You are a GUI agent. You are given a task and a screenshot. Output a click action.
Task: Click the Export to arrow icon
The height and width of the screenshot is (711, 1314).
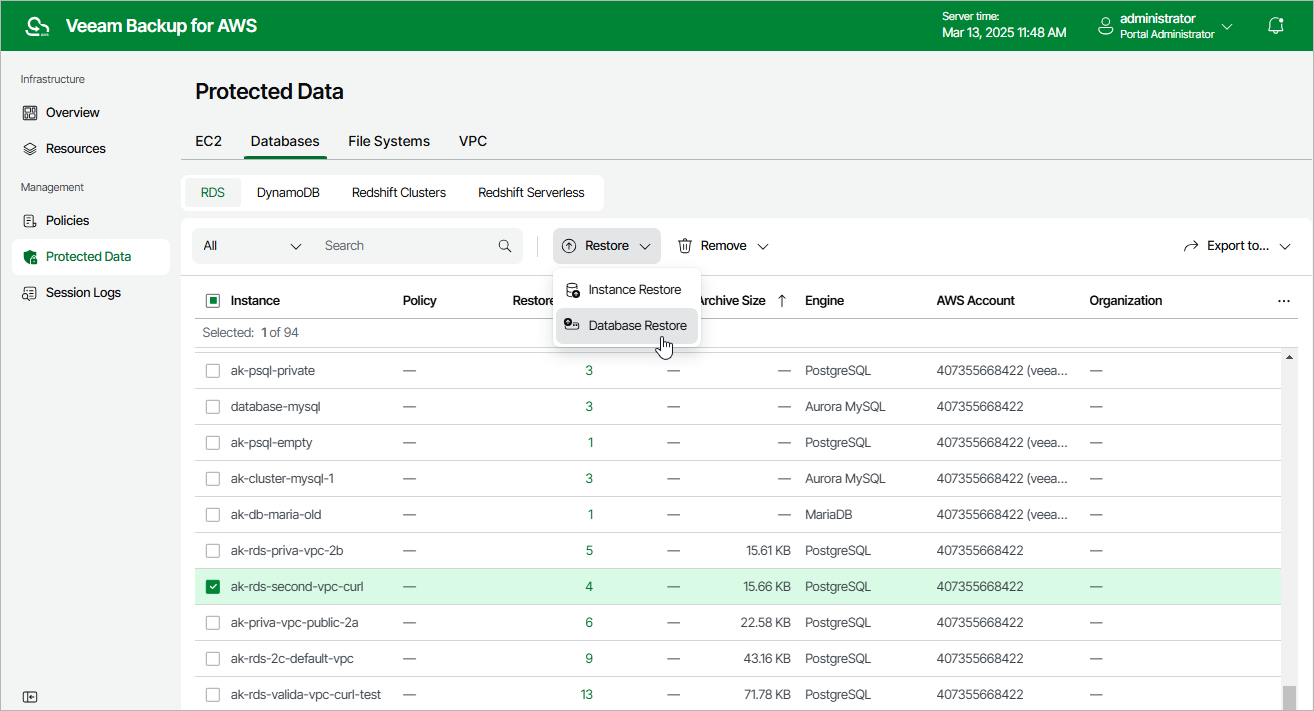1191,246
